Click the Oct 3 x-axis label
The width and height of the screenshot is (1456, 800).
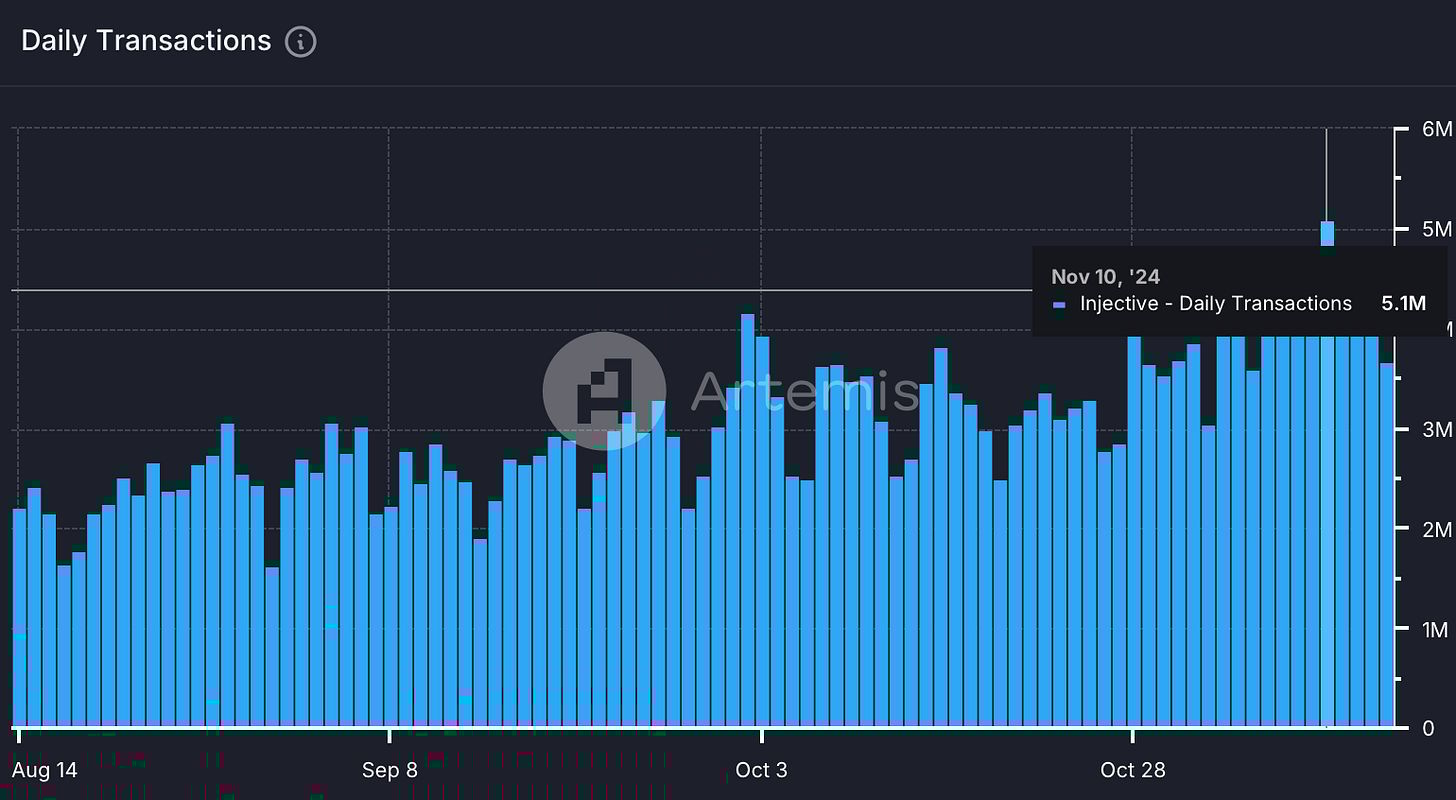pyautogui.click(x=761, y=770)
